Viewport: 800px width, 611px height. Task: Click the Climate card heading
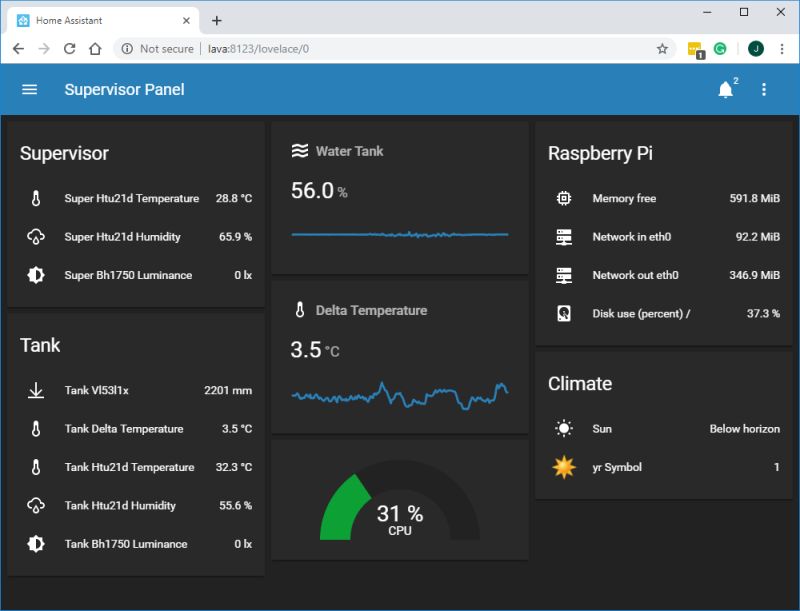coord(580,384)
